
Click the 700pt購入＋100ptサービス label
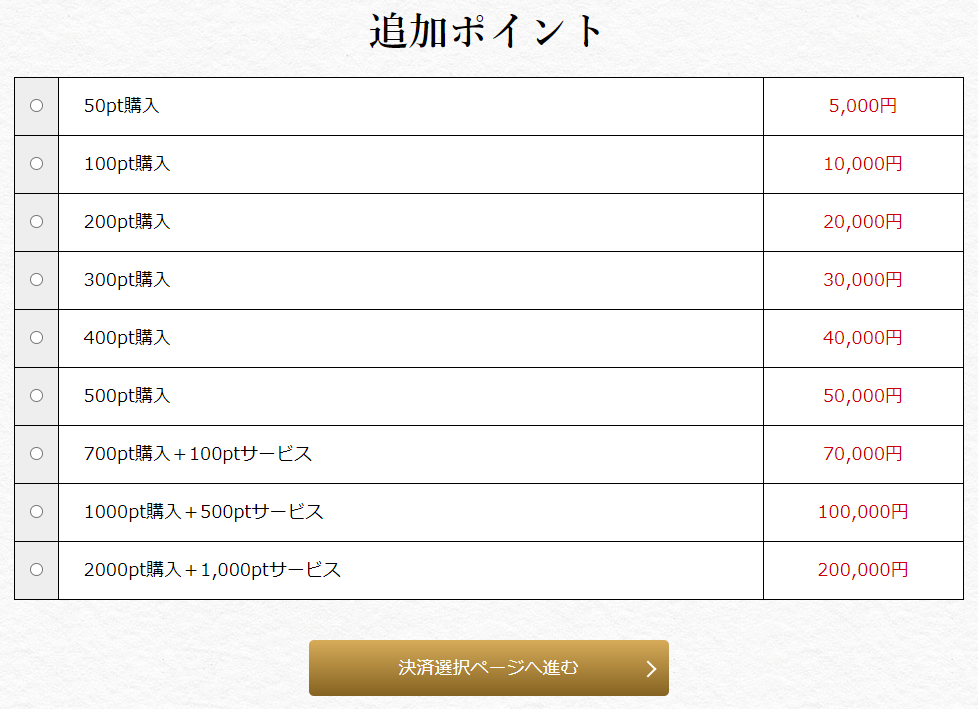pos(198,453)
